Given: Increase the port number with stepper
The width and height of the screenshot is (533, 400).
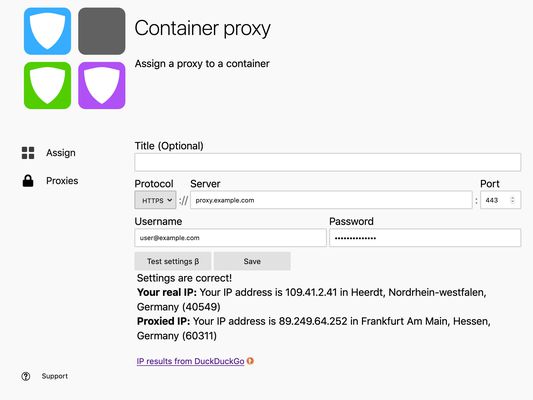Looking at the screenshot, I should point(513,198).
